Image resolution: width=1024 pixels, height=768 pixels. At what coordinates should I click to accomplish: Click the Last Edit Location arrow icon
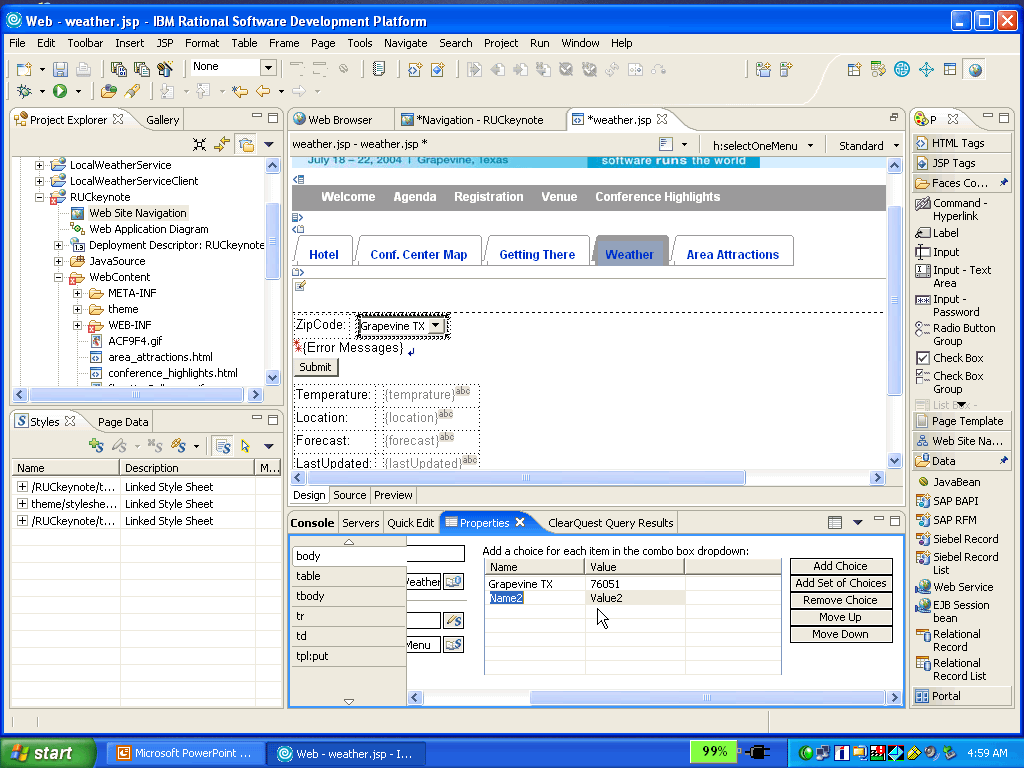coord(240,91)
